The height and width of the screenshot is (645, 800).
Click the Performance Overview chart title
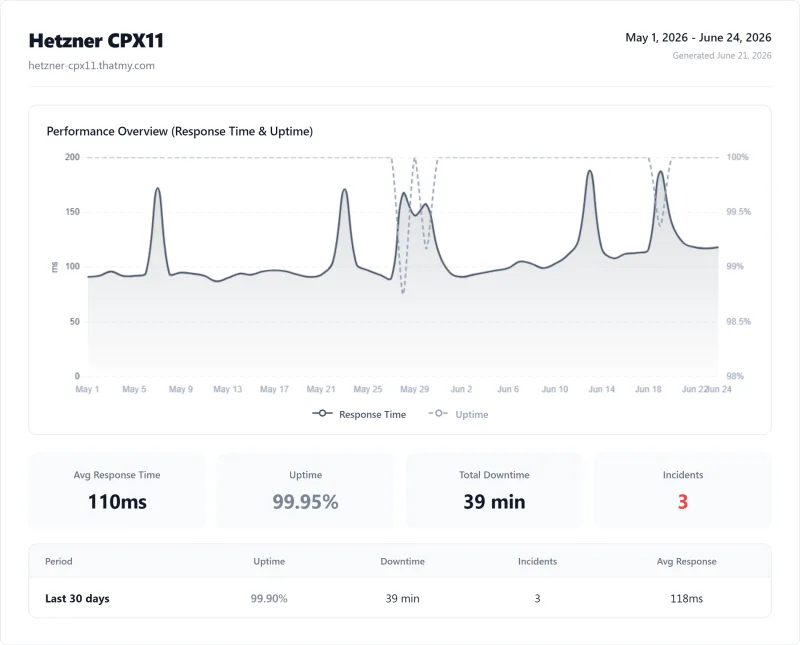[x=180, y=131]
